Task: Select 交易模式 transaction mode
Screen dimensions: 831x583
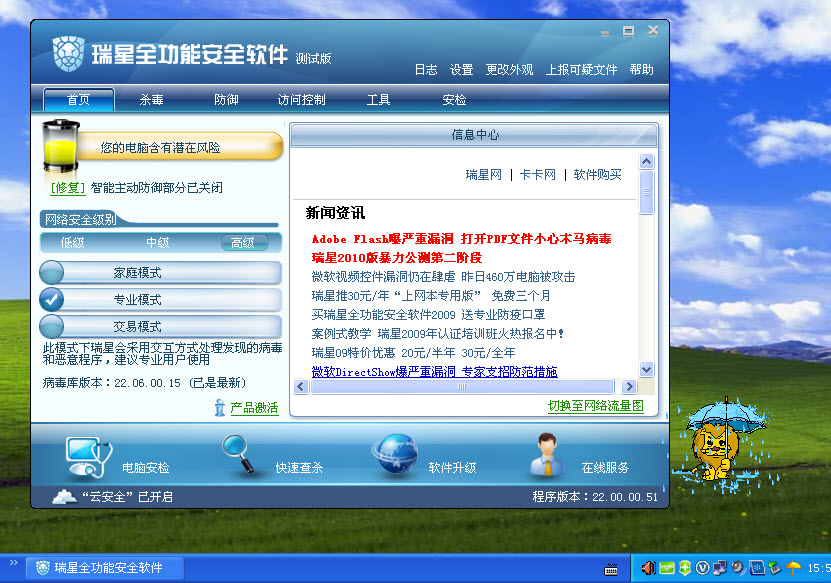Action: [161, 326]
